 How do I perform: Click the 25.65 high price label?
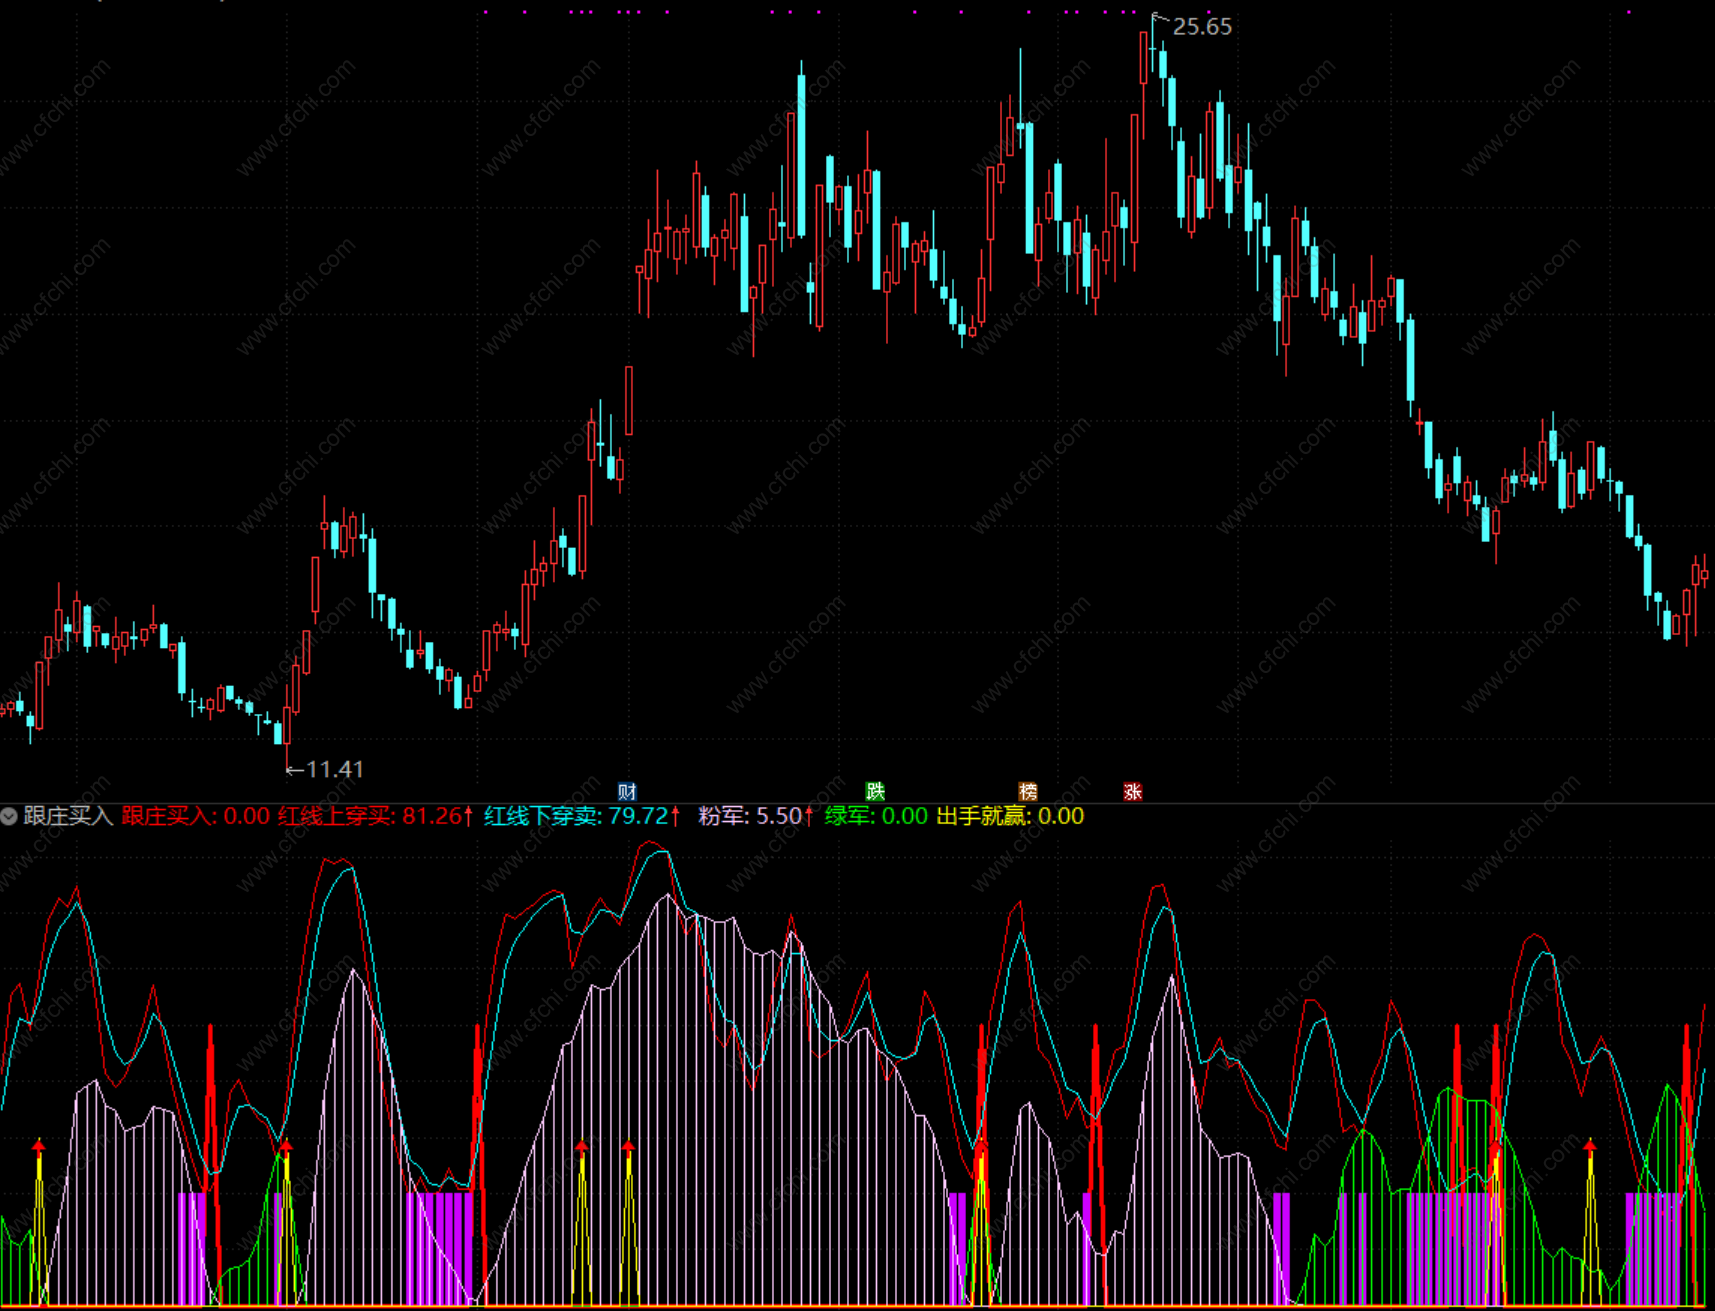[x=1202, y=27]
